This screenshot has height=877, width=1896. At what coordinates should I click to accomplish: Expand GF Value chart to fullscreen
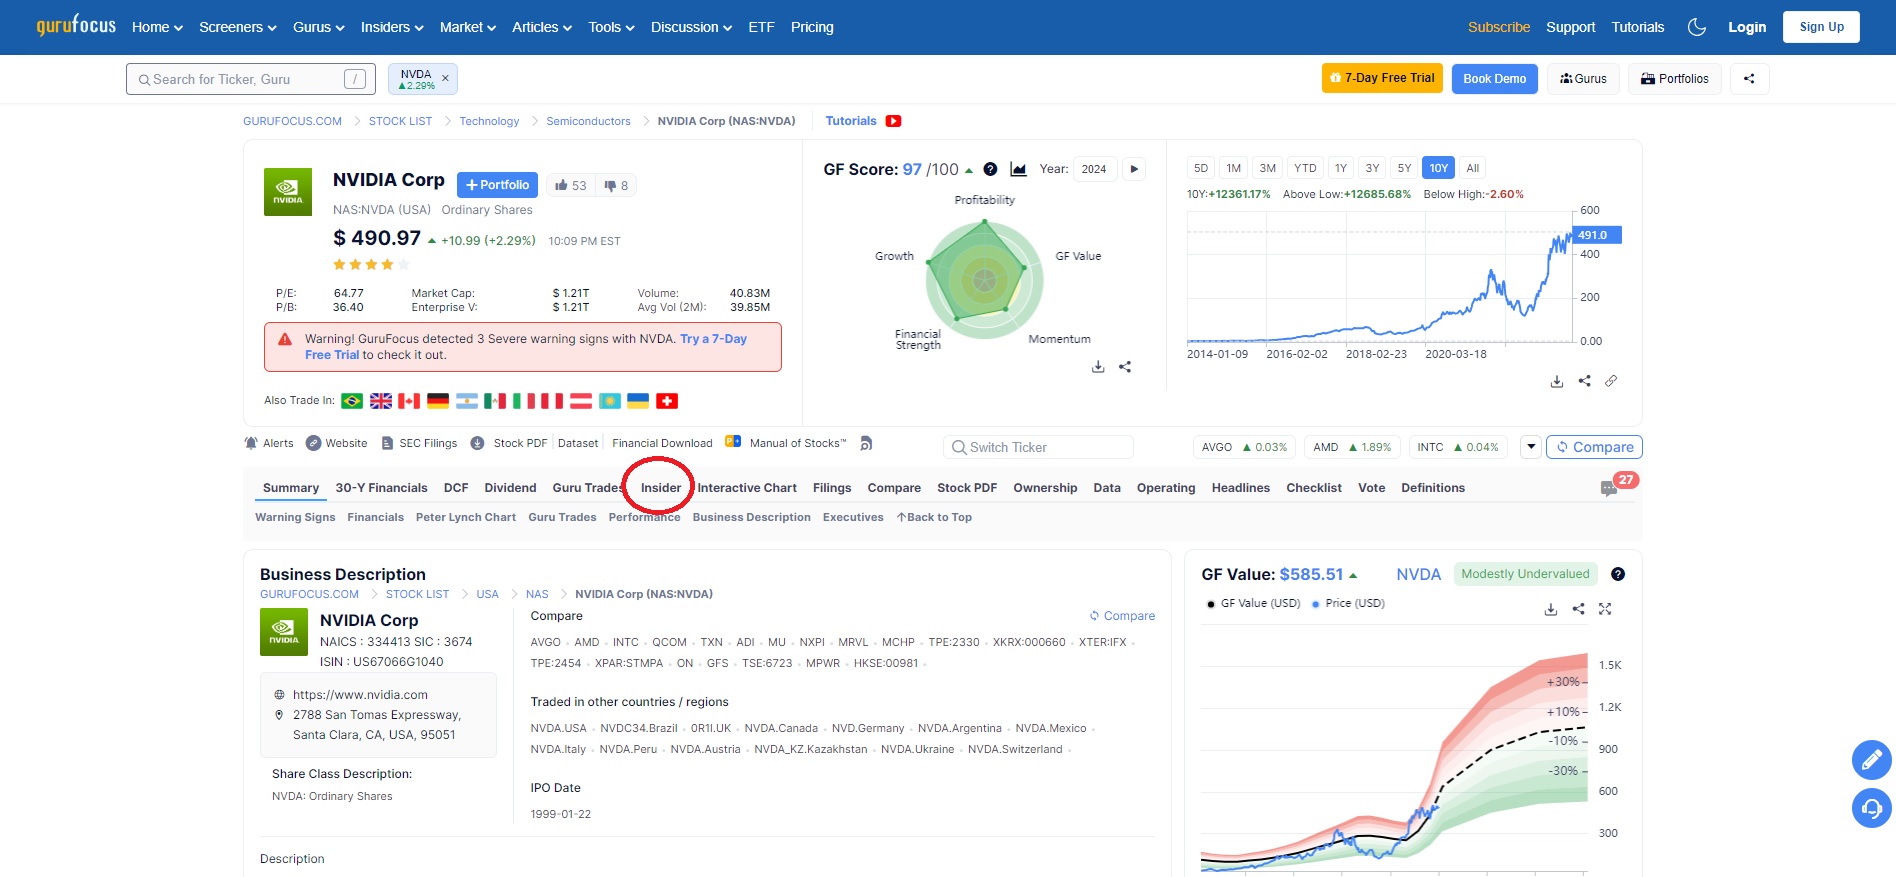1605,609
